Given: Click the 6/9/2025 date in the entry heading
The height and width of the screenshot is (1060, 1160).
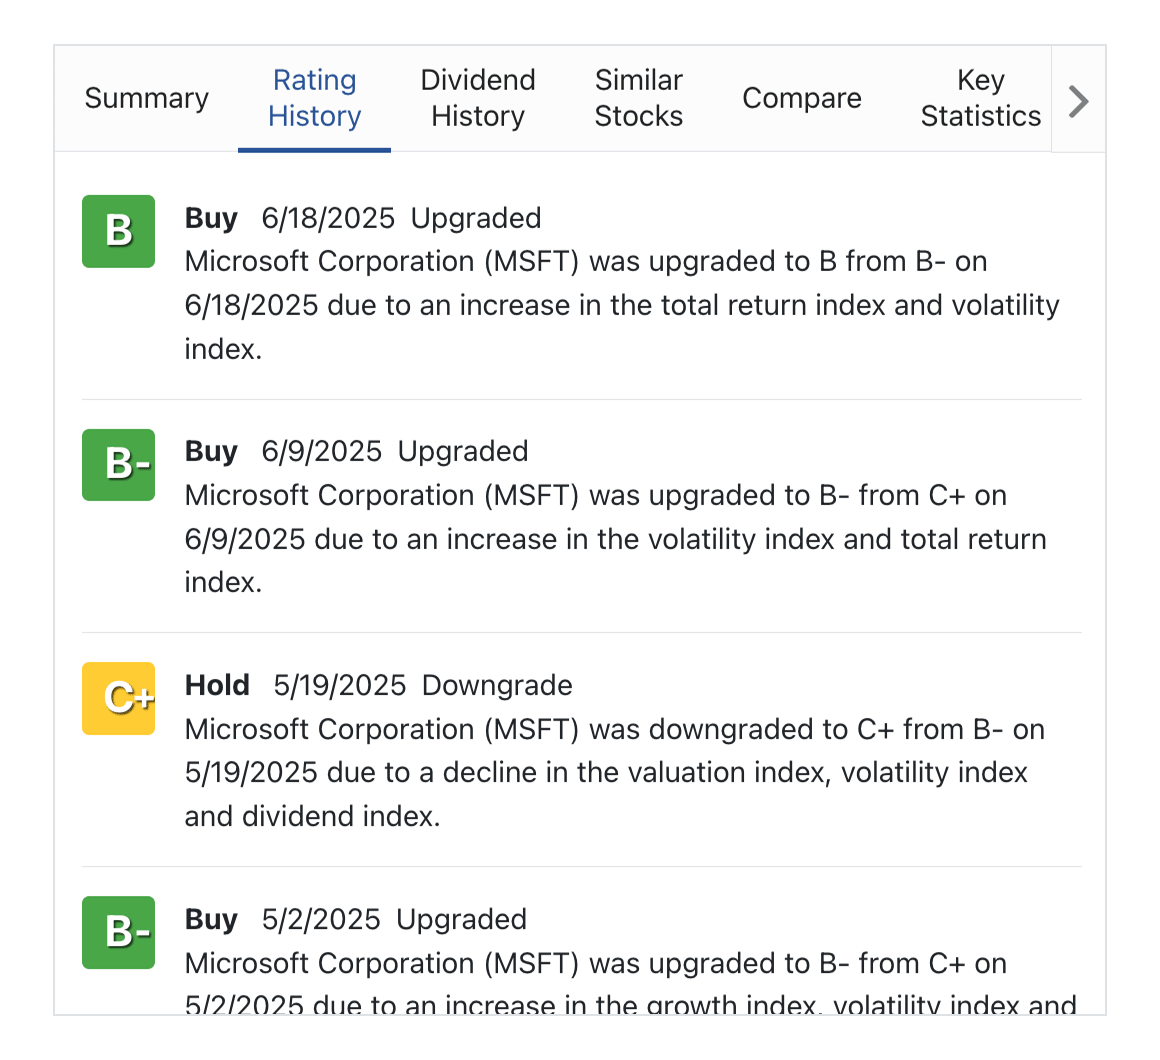Looking at the screenshot, I should (321, 451).
